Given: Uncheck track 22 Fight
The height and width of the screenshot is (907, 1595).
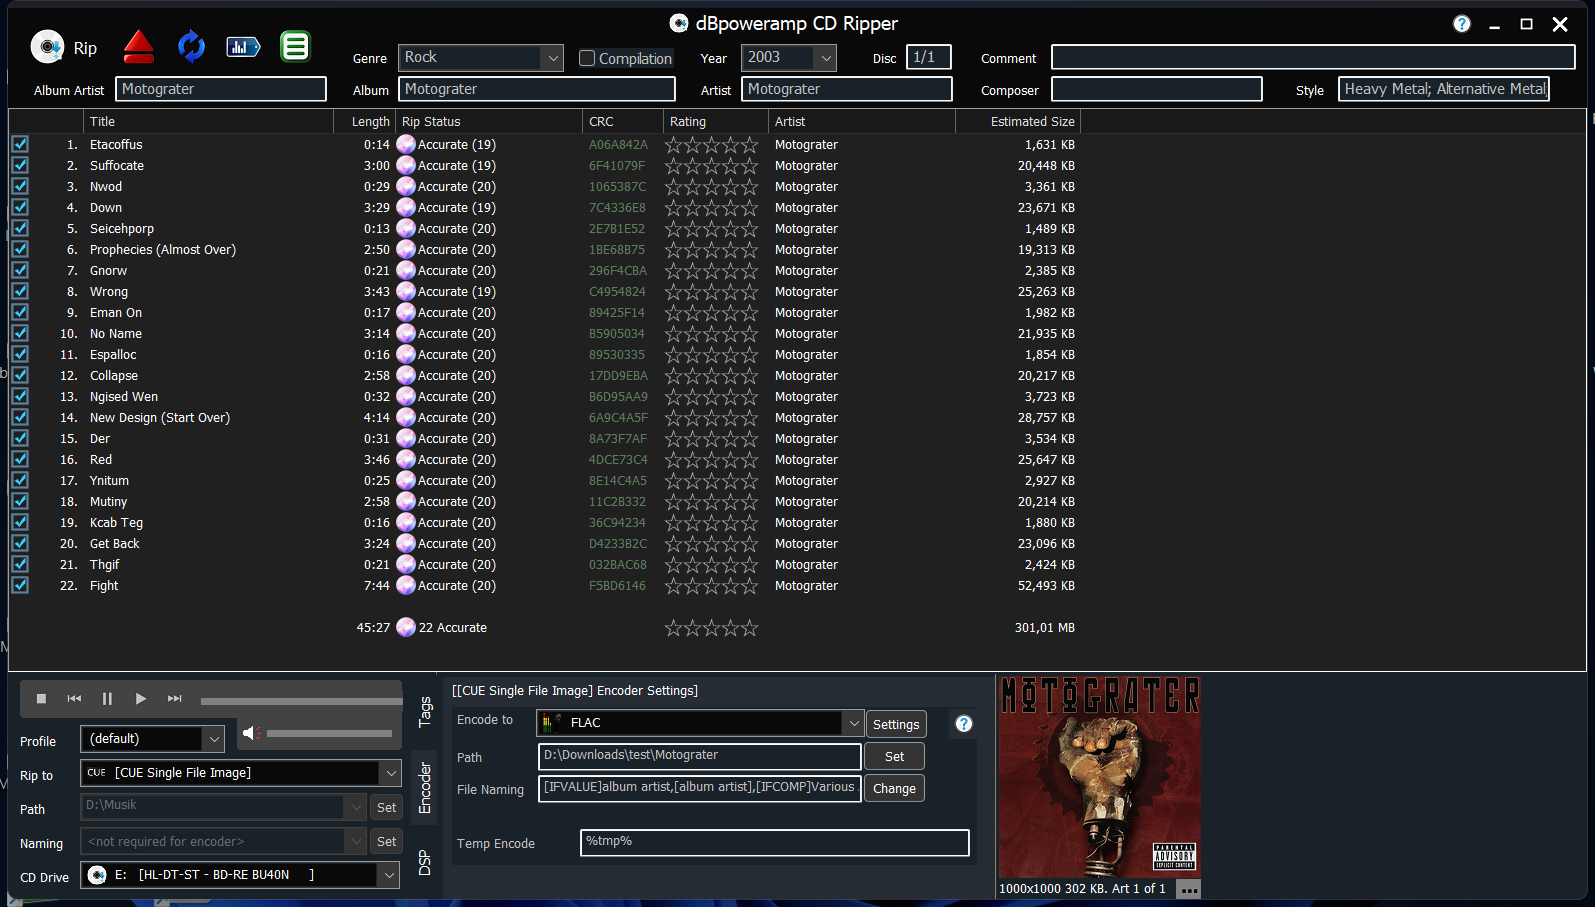Looking at the screenshot, I should pos(20,585).
